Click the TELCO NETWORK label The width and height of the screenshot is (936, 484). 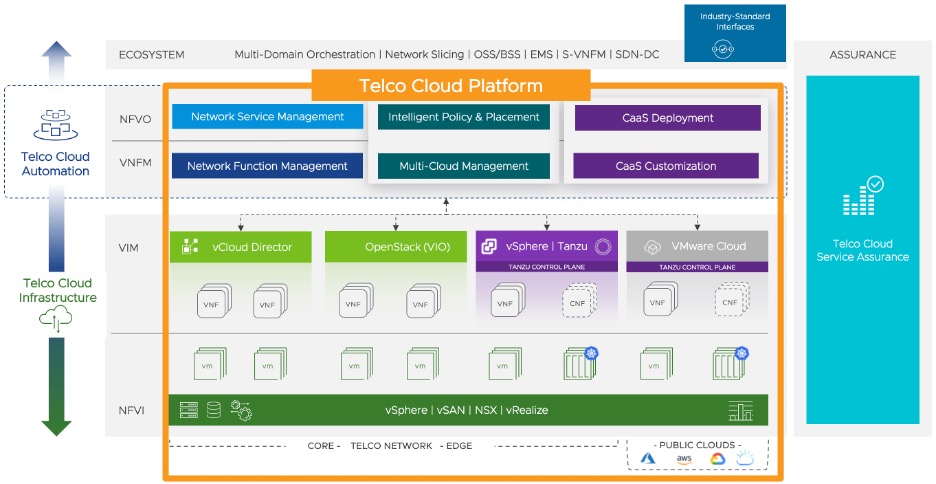pyautogui.click(x=391, y=445)
